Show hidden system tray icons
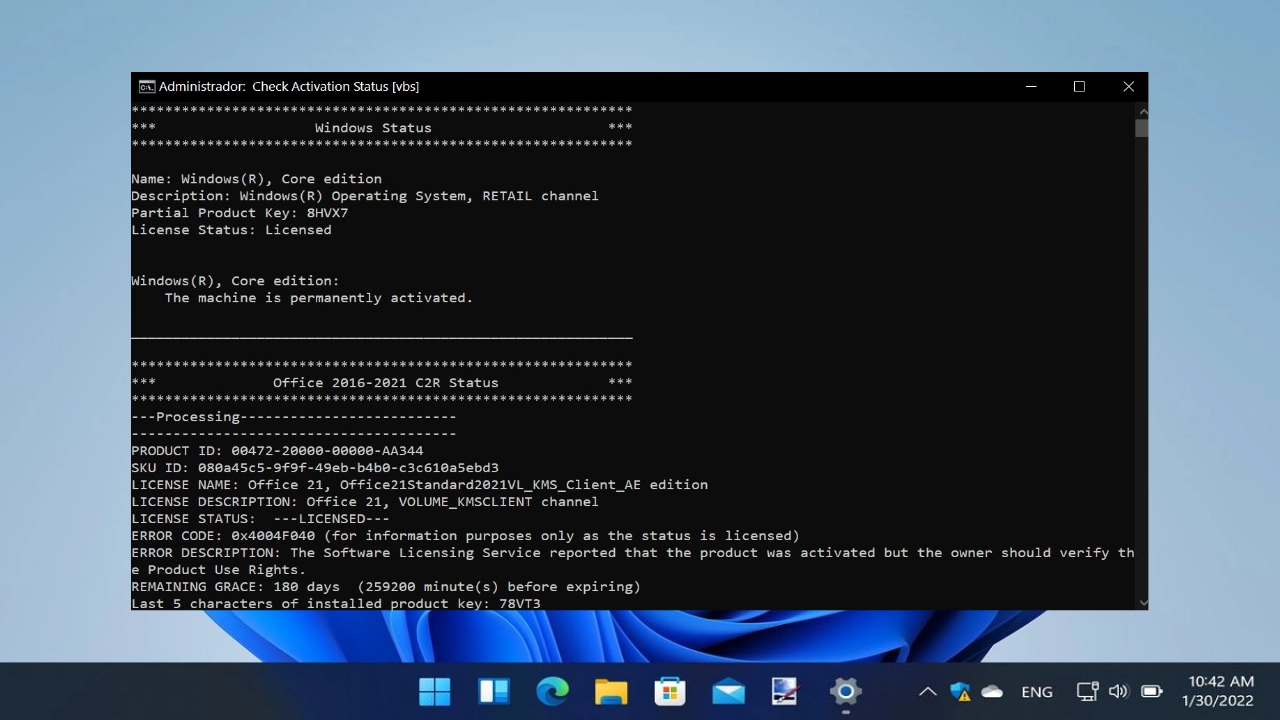Screen dimensions: 1280x720 coord(928,691)
